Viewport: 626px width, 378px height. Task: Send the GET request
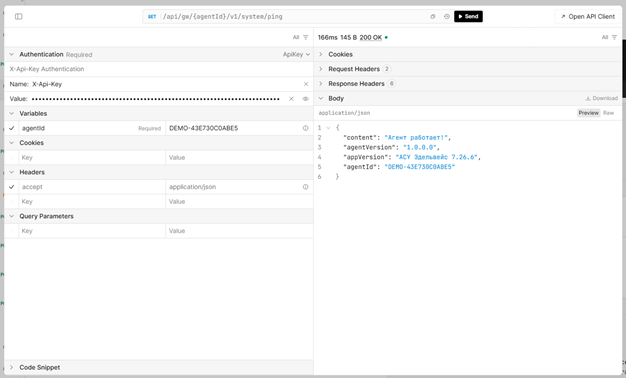(x=468, y=16)
